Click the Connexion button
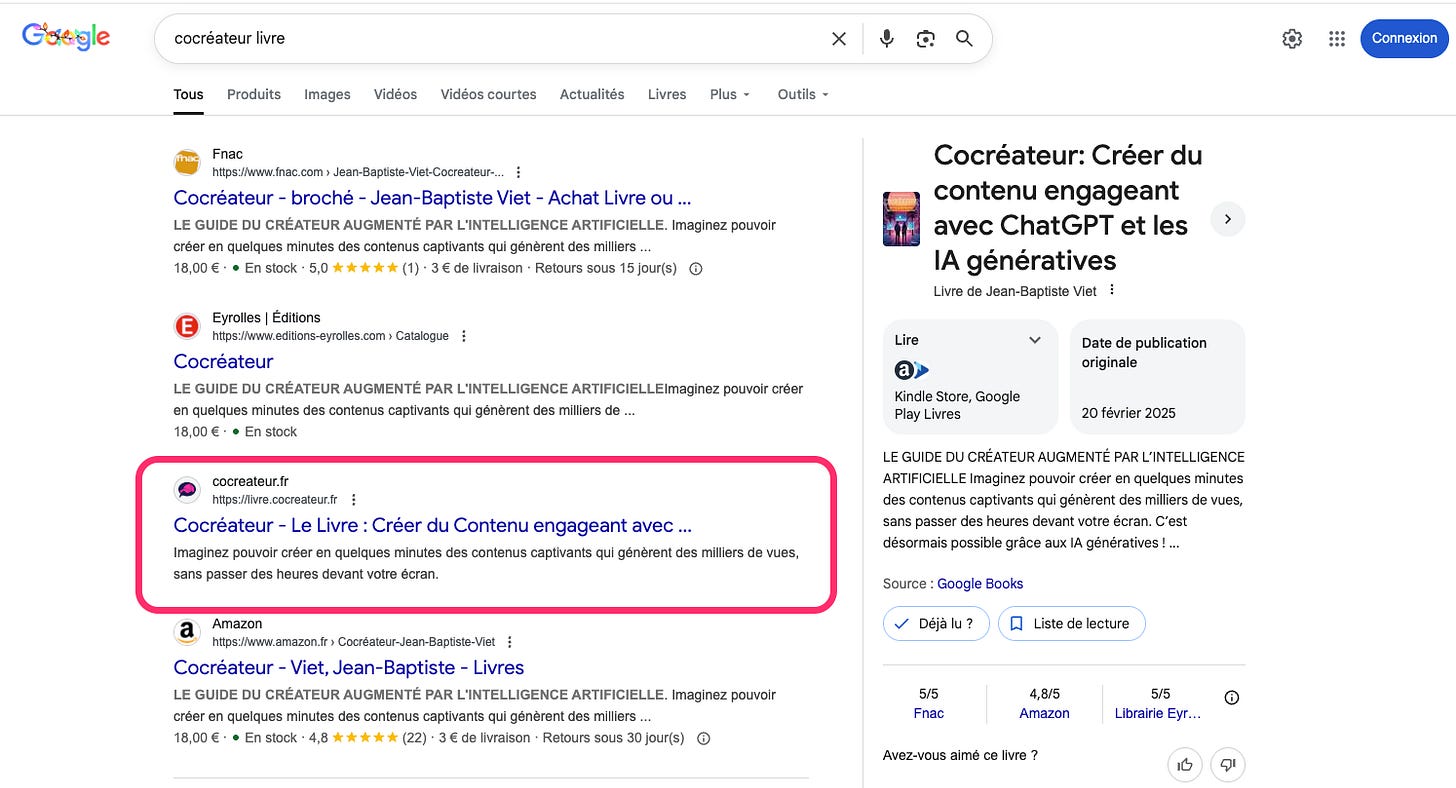The width and height of the screenshot is (1456, 788). click(1404, 38)
